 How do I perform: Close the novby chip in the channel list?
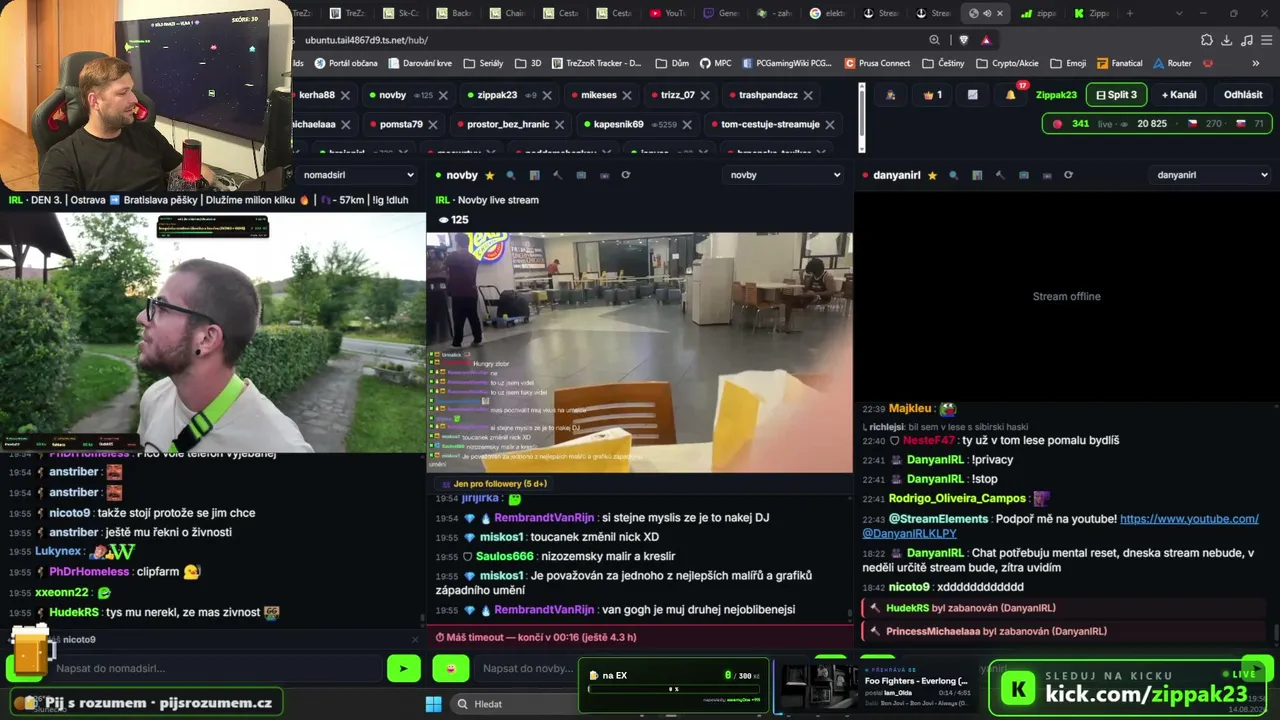point(443,95)
